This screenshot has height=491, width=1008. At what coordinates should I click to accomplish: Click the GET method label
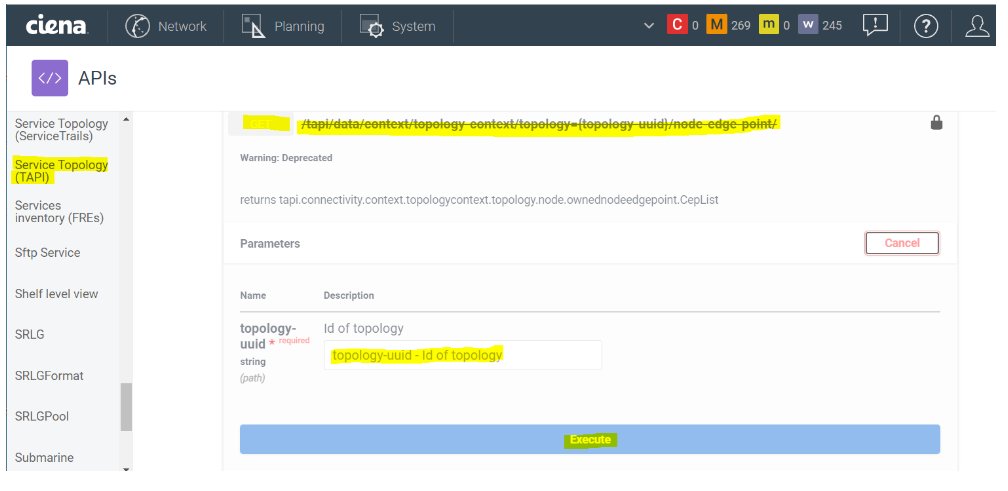(x=260, y=124)
